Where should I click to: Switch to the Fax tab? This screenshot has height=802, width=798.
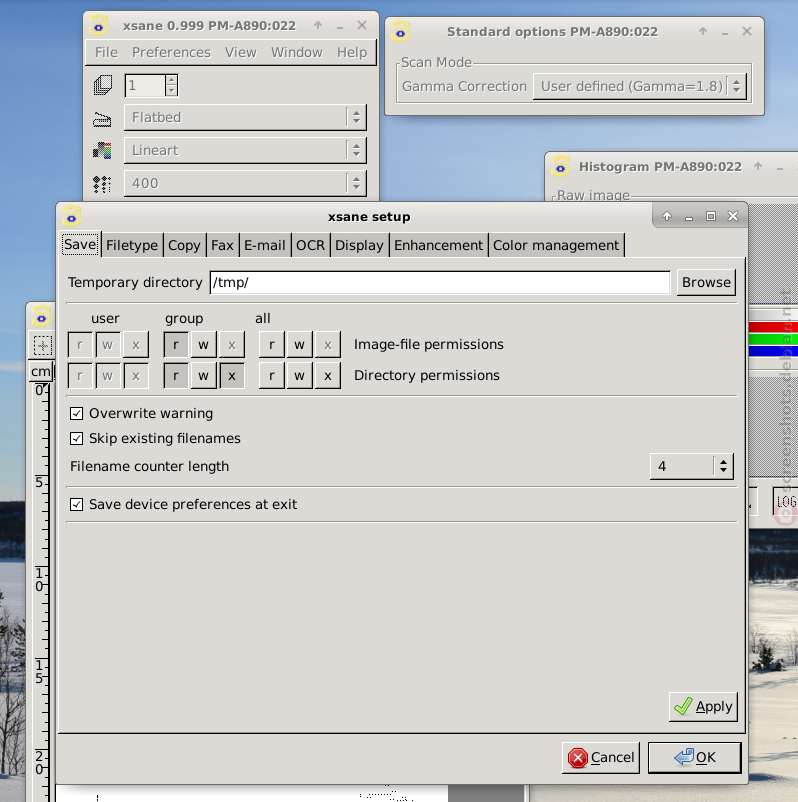(222, 245)
